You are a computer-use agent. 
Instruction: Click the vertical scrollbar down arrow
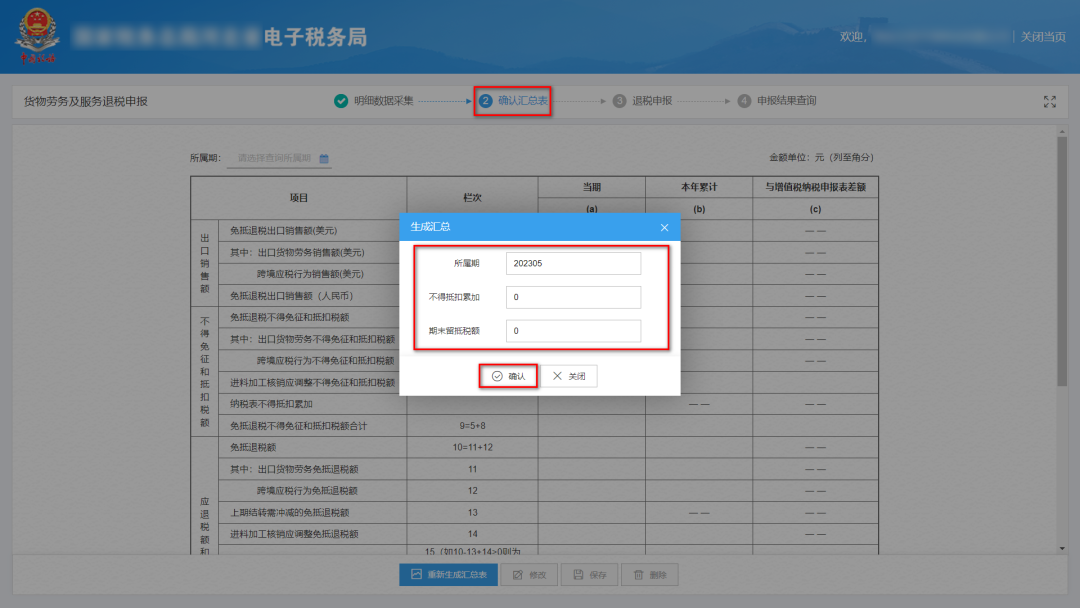[1061, 548]
